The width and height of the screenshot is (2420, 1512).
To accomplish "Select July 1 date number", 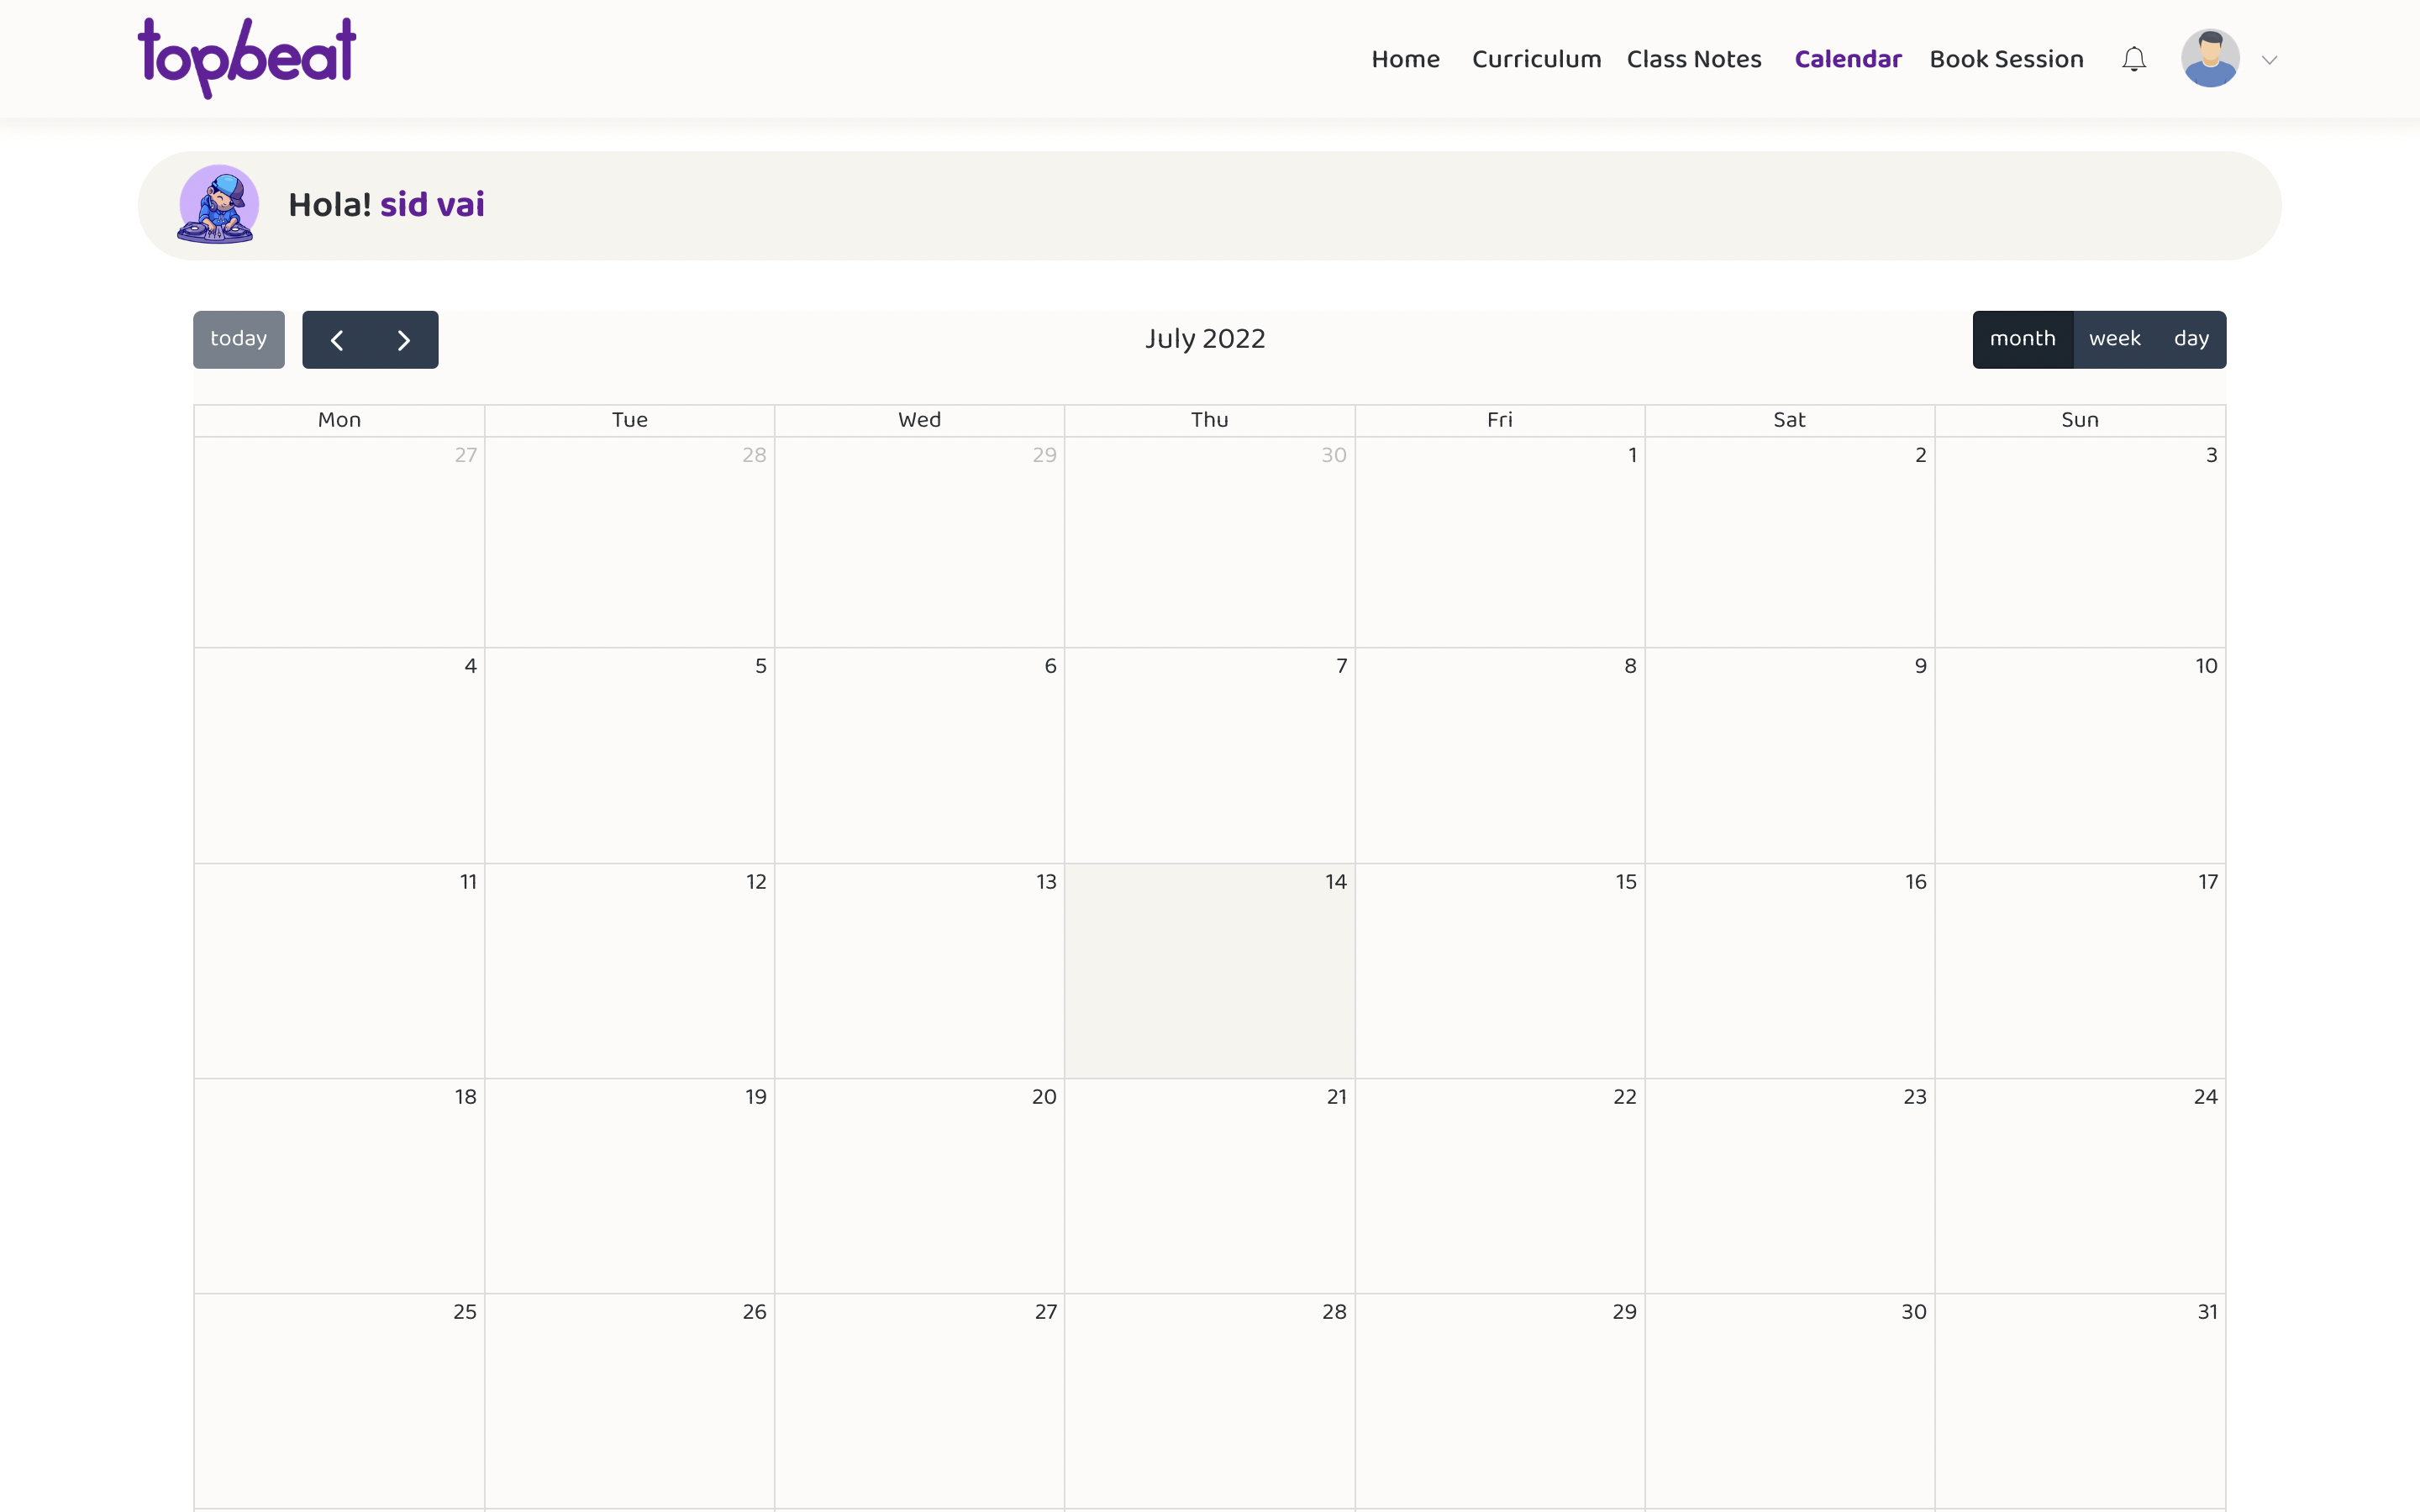I will click(x=1633, y=455).
